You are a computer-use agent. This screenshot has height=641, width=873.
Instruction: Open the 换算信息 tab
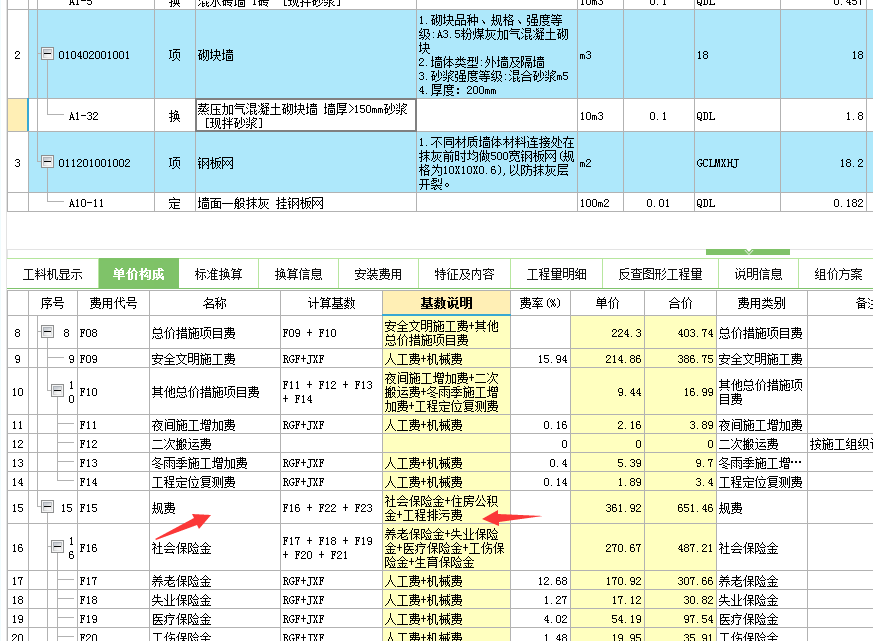[298, 274]
